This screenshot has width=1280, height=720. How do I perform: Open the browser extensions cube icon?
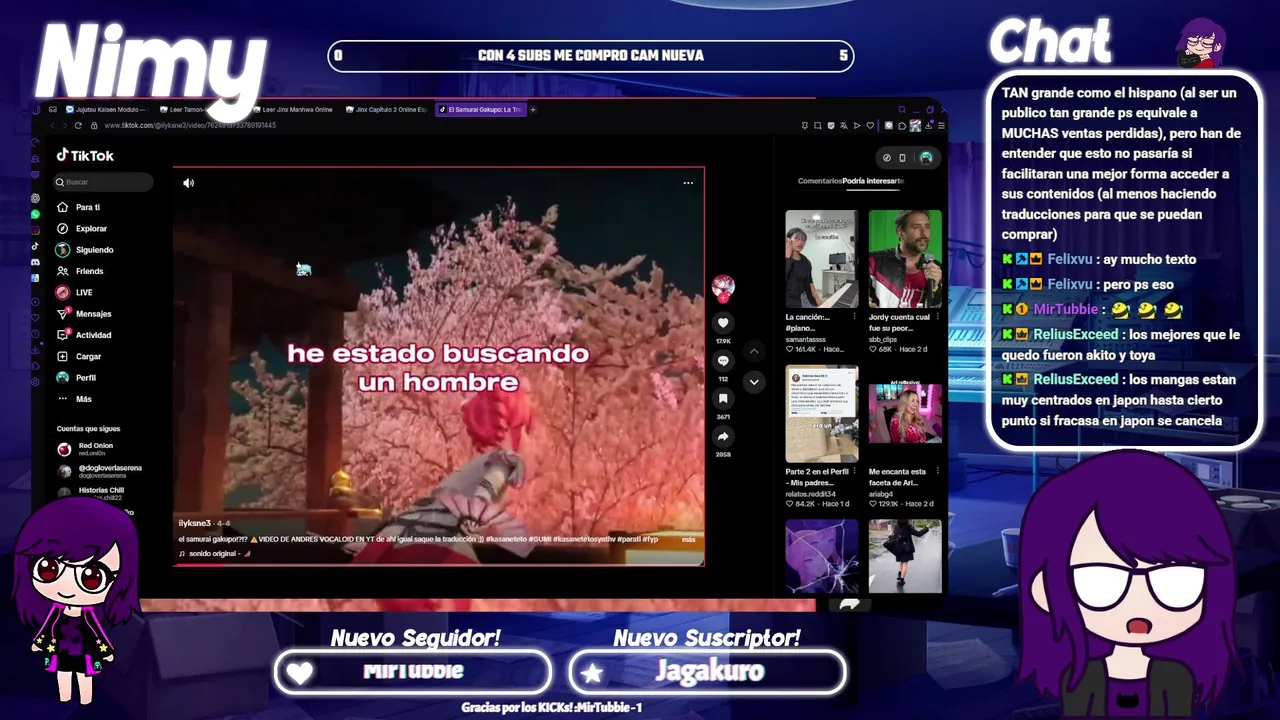tap(902, 125)
